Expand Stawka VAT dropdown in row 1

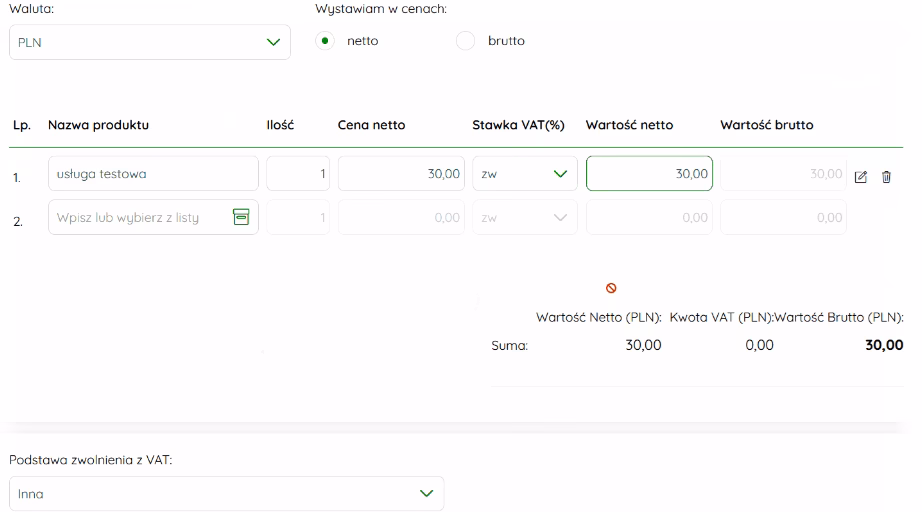[525, 174]
